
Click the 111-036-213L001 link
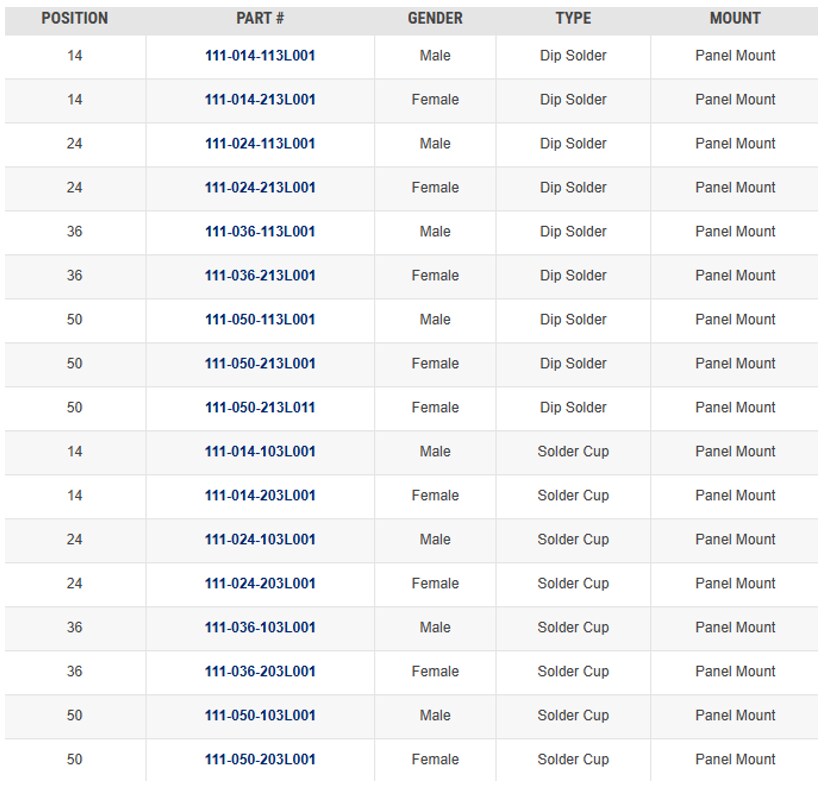[x=260, y=276]
